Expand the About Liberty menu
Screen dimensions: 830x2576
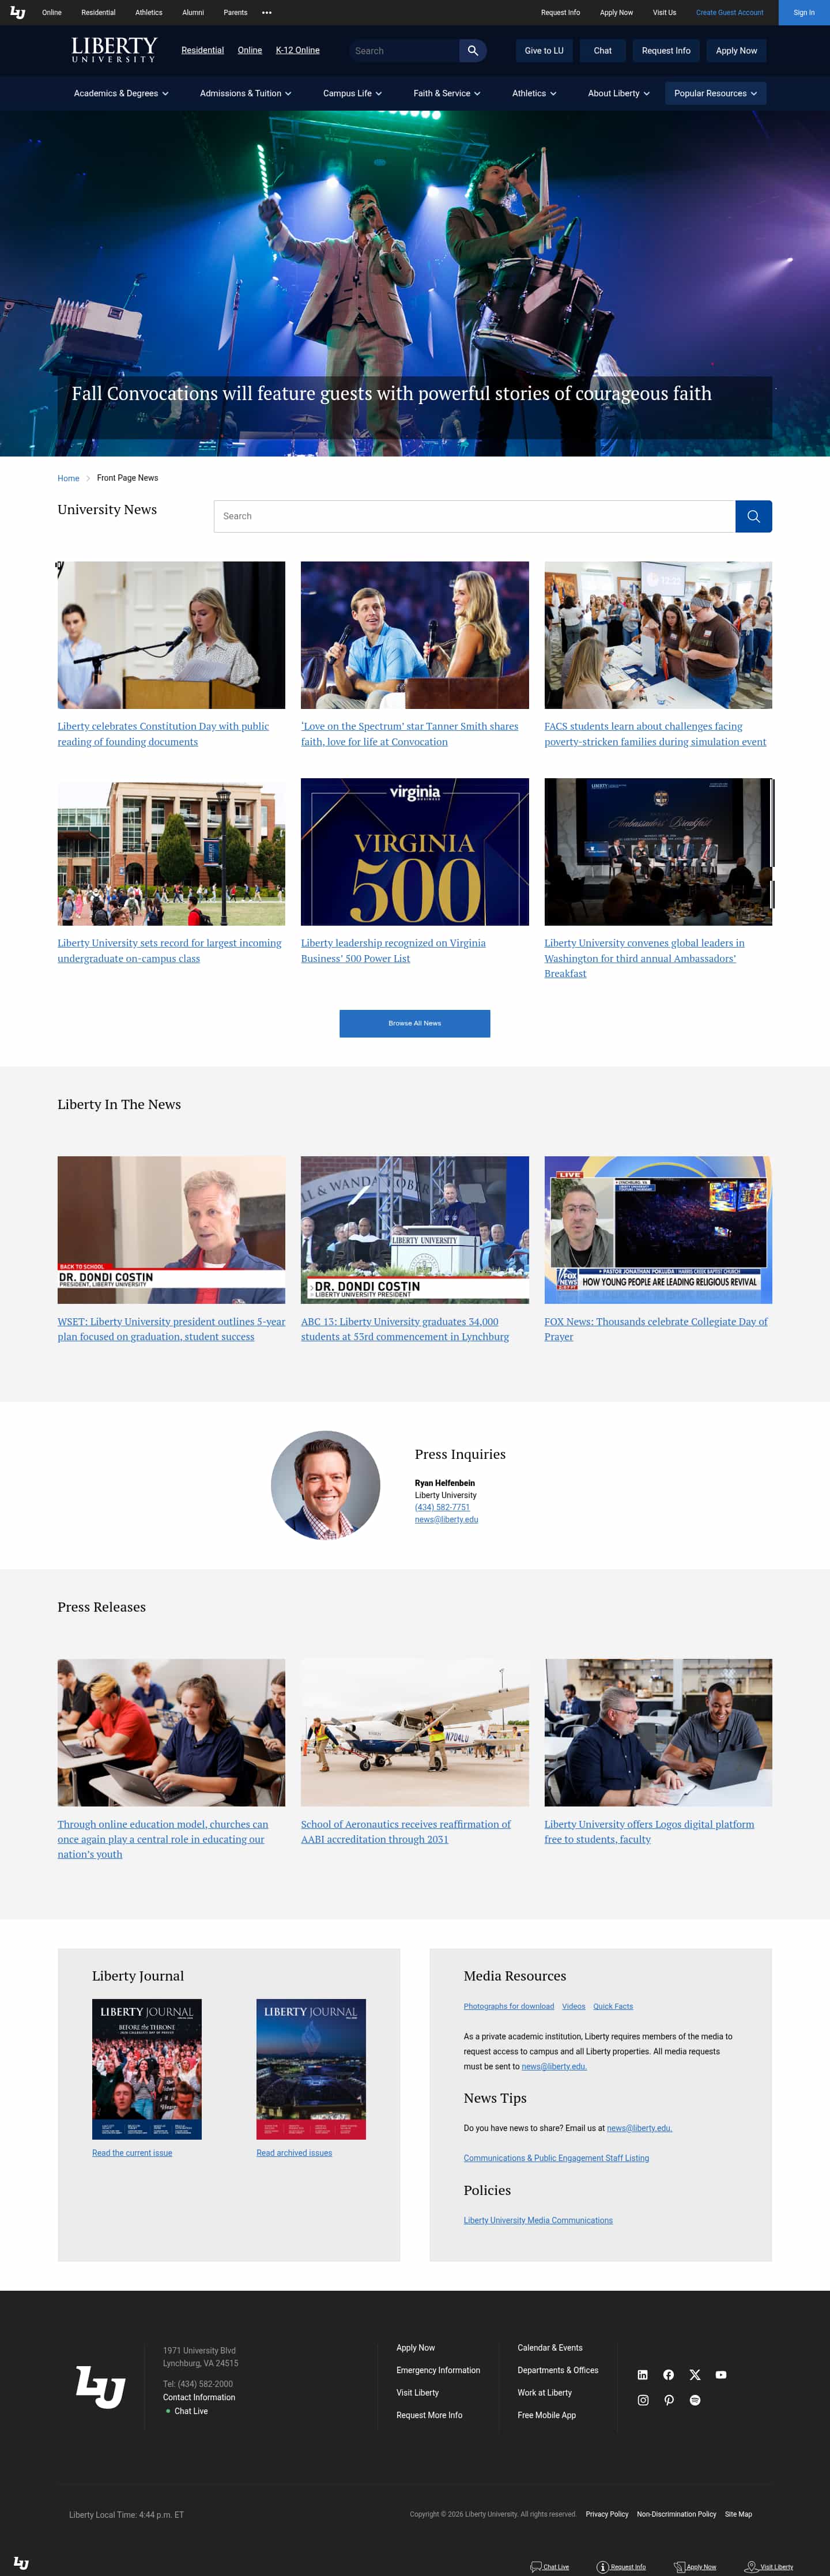[x=619, y=93]
